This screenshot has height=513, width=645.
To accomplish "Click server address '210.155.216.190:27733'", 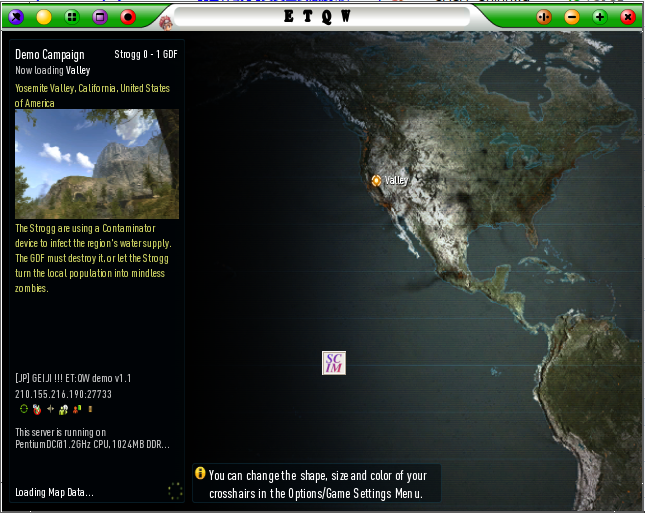I will [63, 394].
